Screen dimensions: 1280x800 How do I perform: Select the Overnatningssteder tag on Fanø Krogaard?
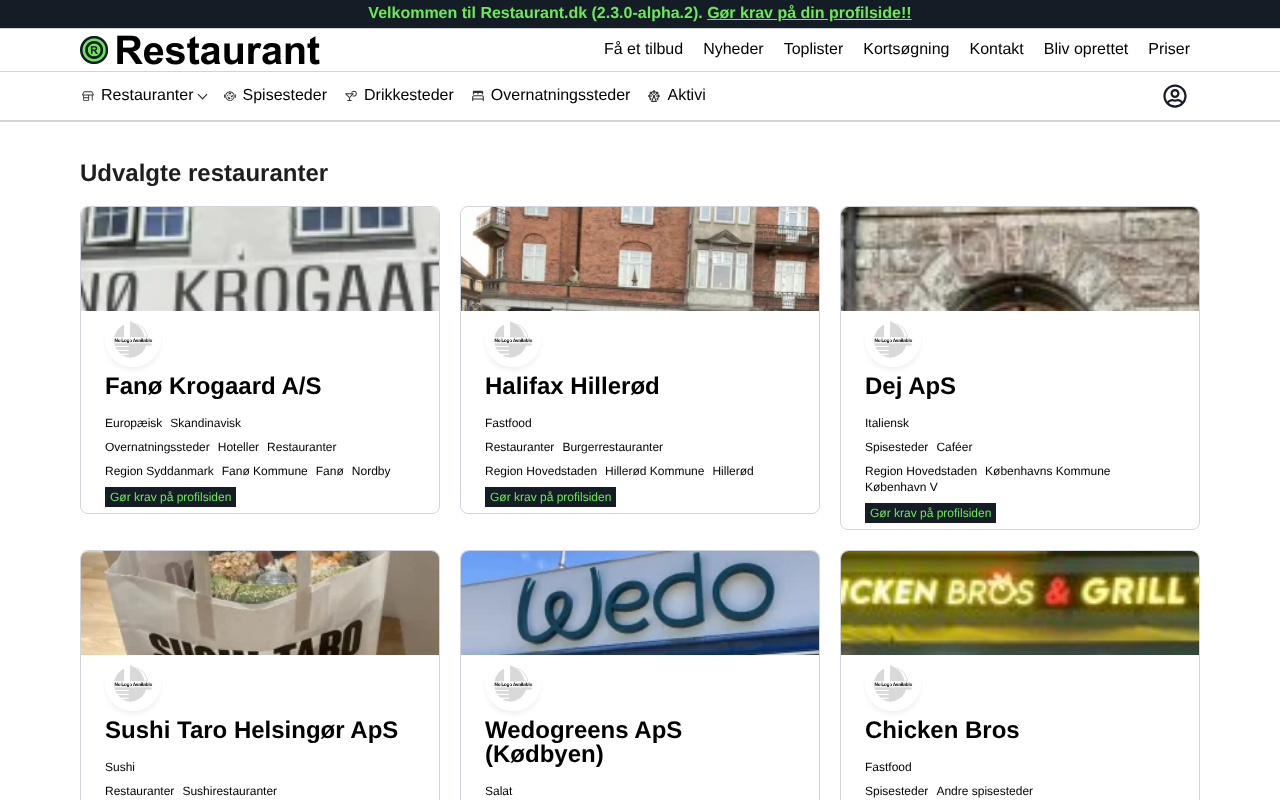(x=157, y=447)
